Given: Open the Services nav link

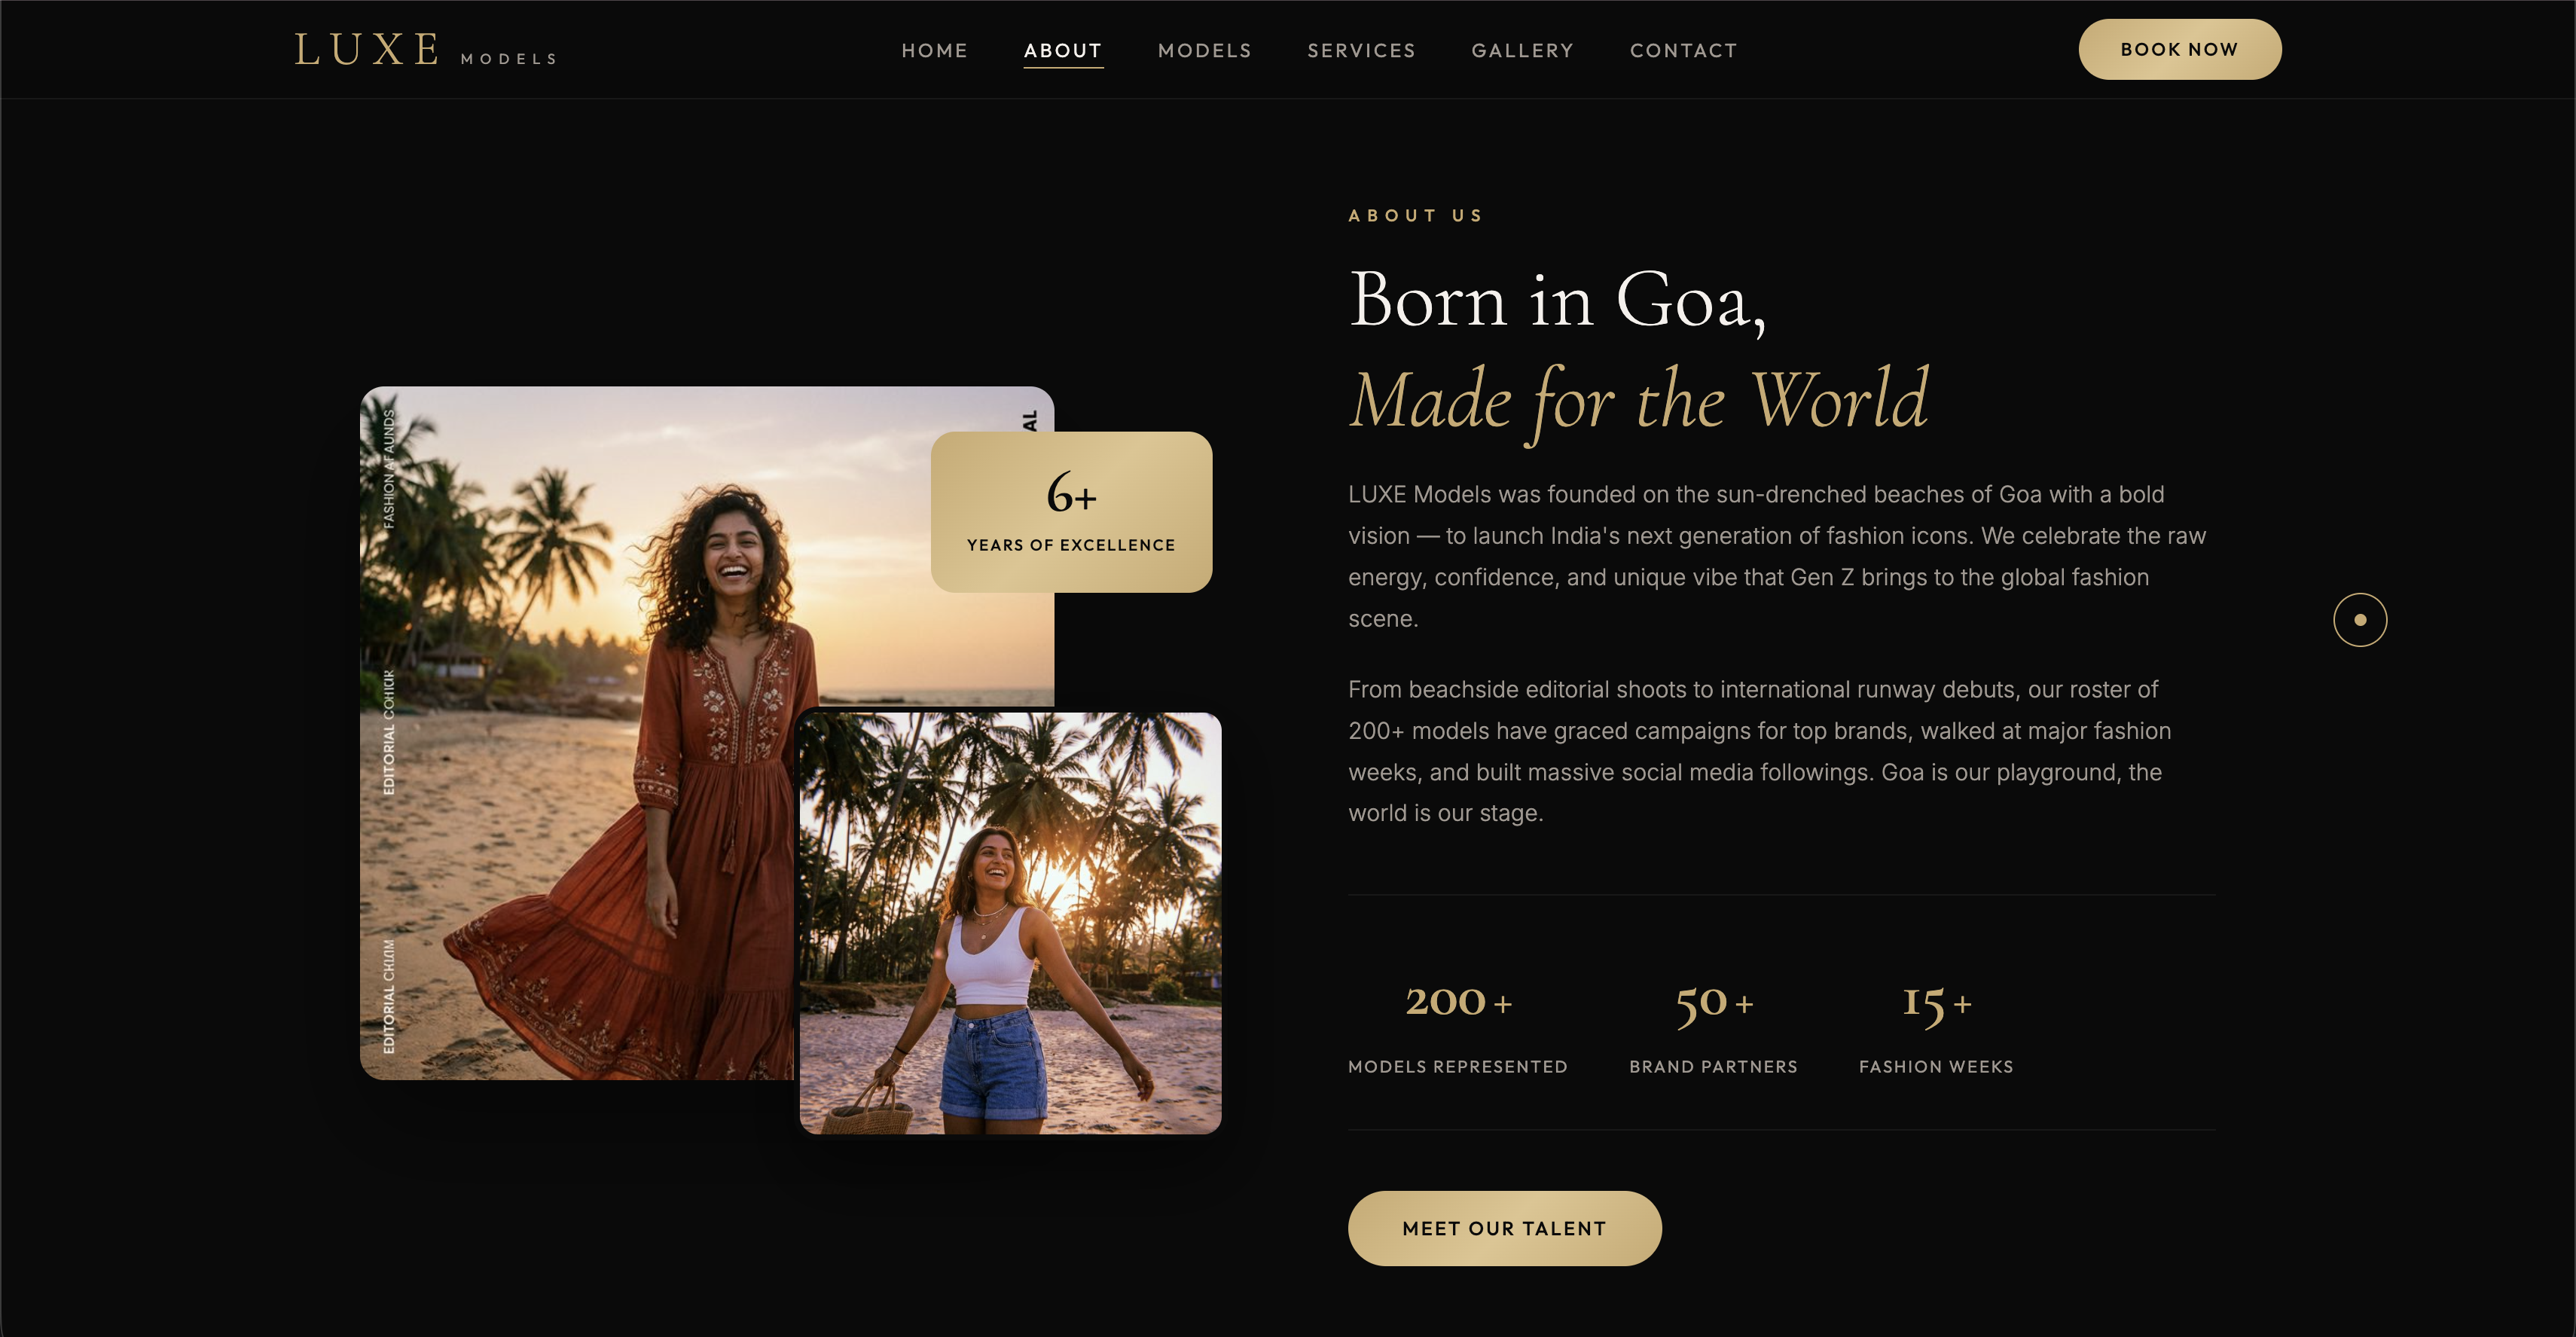Looking at the screenshot, I should 1362,50.
